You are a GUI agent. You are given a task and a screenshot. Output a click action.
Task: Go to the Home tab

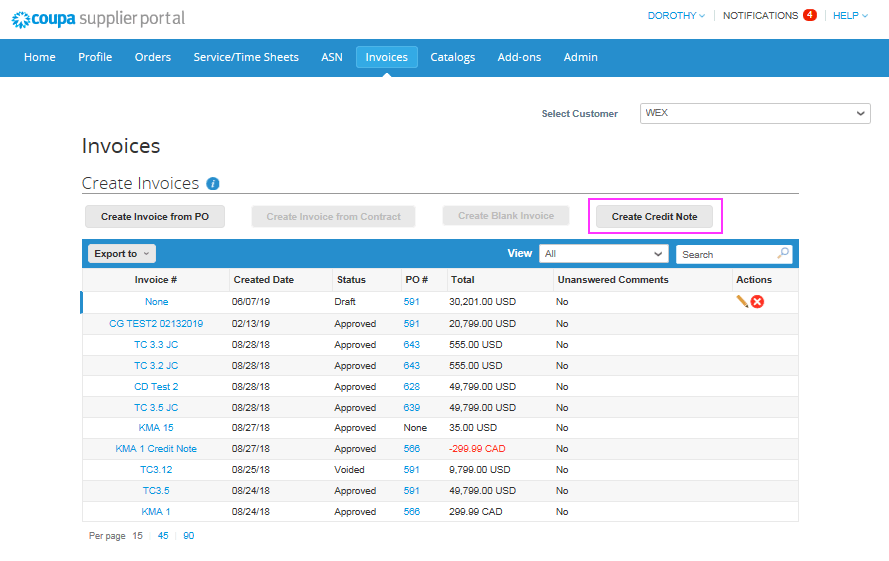tap(40, 57)
